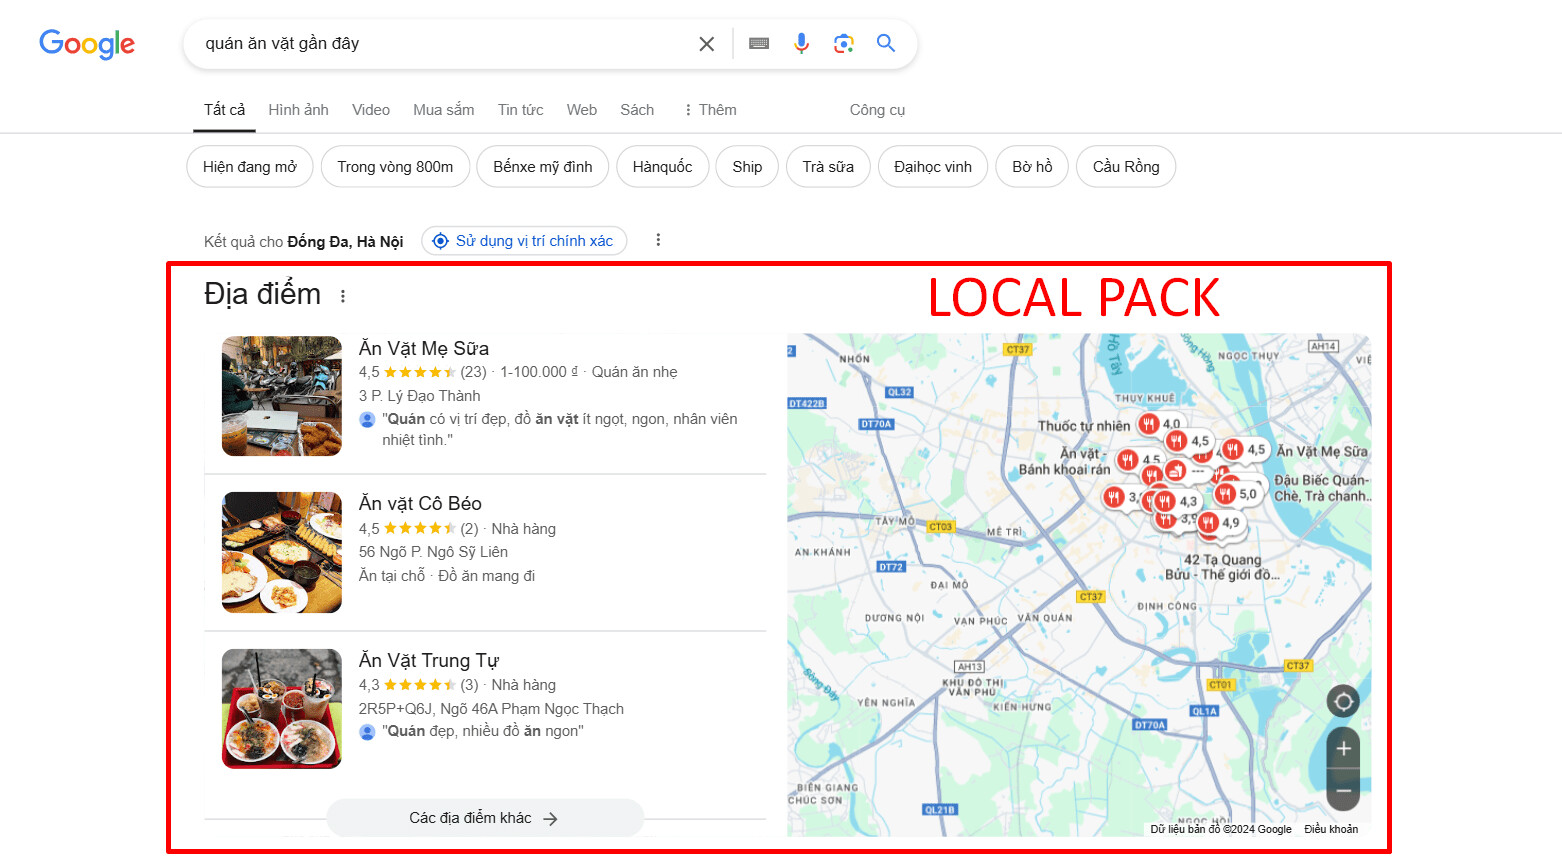This screenshot has width=1562, height=867.
Task: Open the three-dot menu beside Địa điểm
Action: 343,296
